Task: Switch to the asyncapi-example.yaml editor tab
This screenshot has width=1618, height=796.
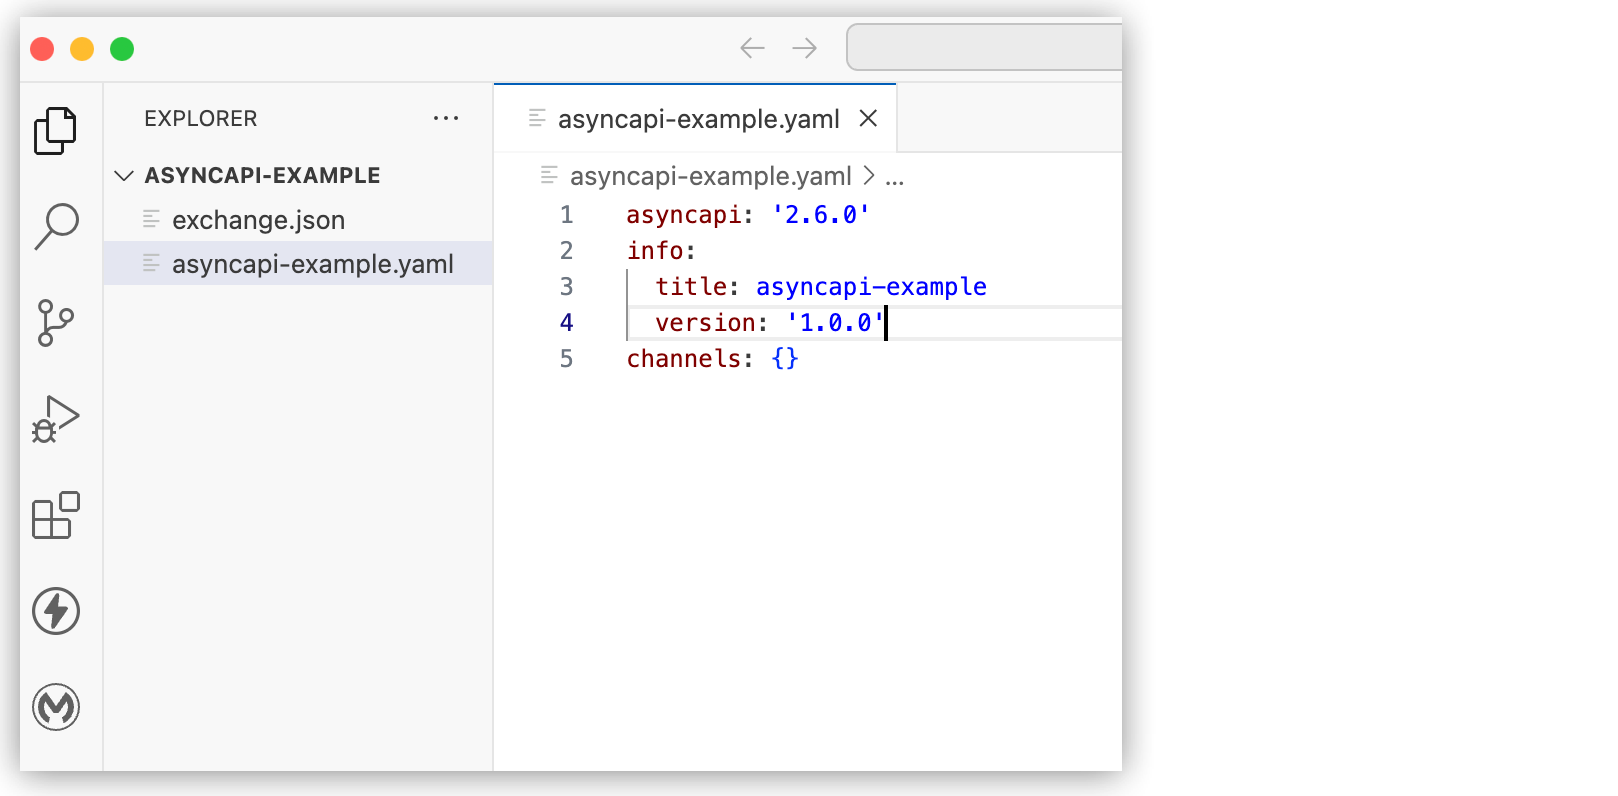Action: click(696, 118)
